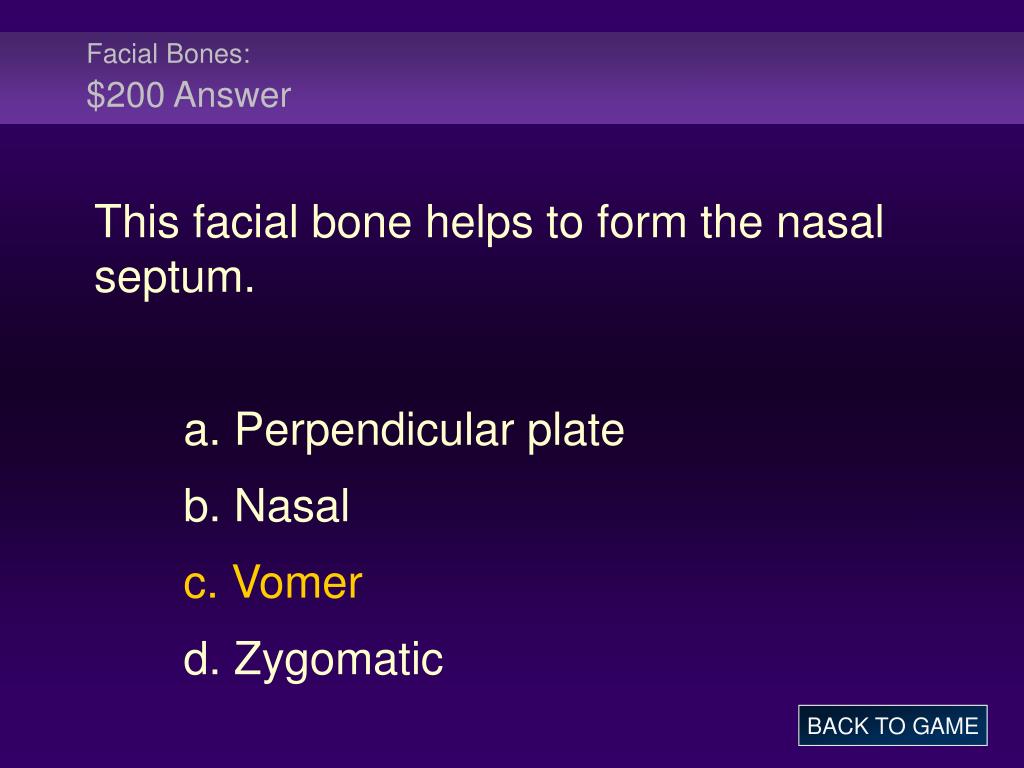Image resolution: width=1024 pixels, height=768 pixels.
Task: Click the word 'helps' in the question
Action: click(479, 223)
